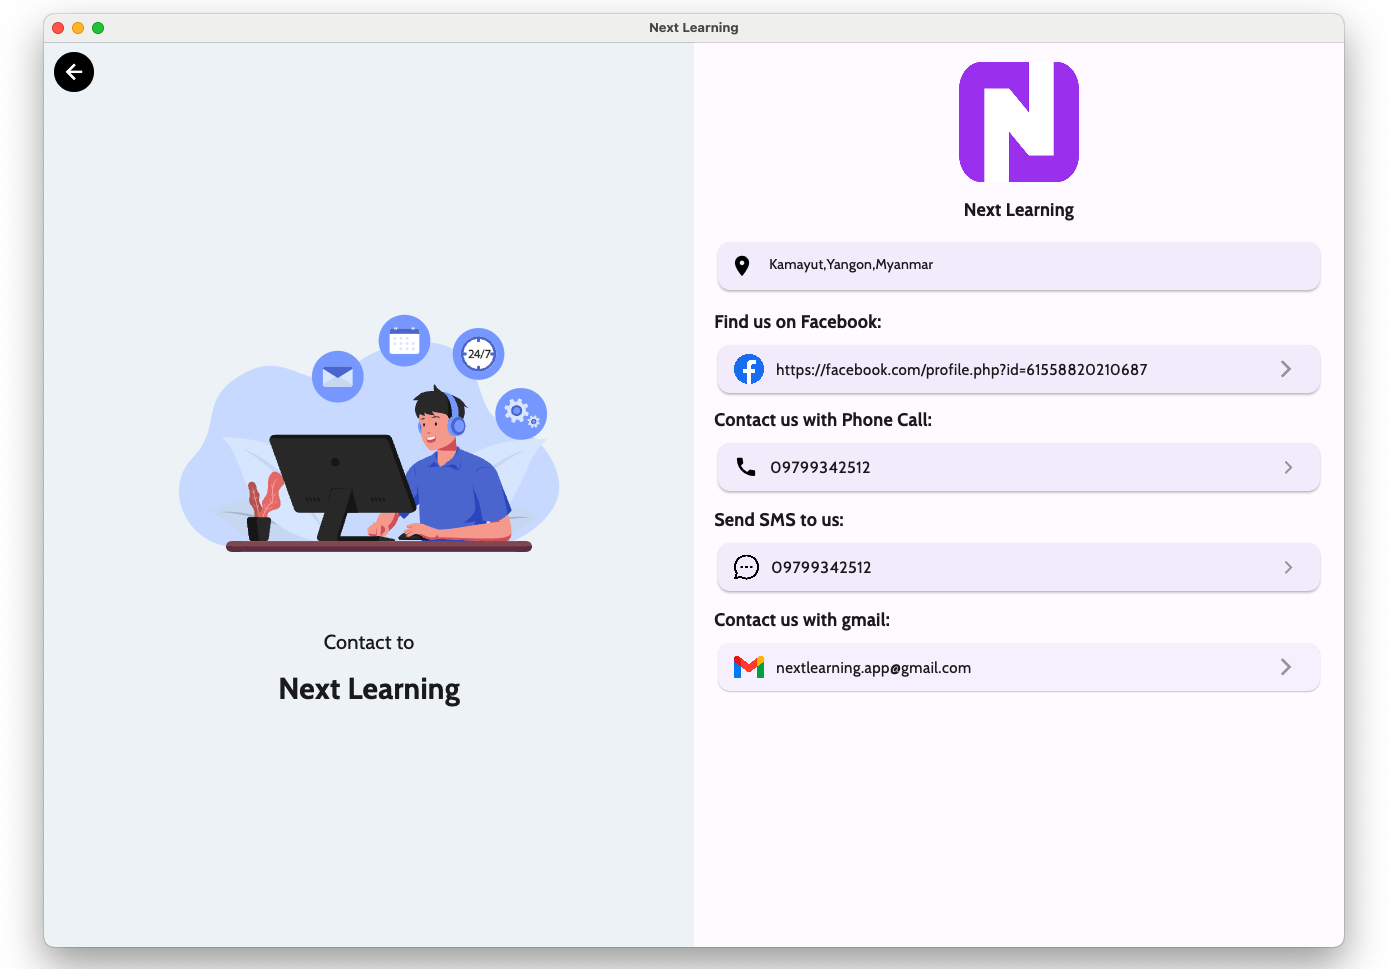Click the Facebook logo icon
This screenshot has height=969, width=1389.
click(748, 370)
